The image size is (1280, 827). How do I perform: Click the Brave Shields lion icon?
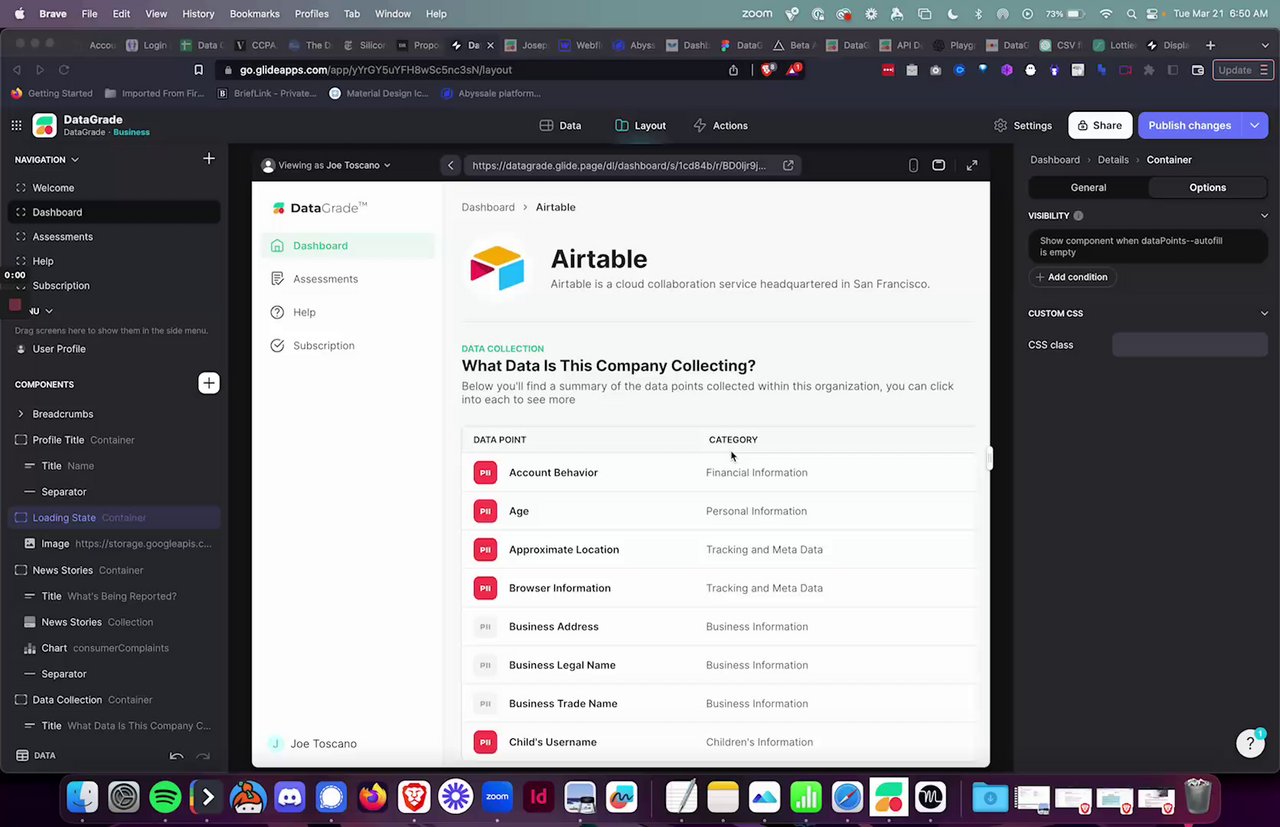[768, 70]
